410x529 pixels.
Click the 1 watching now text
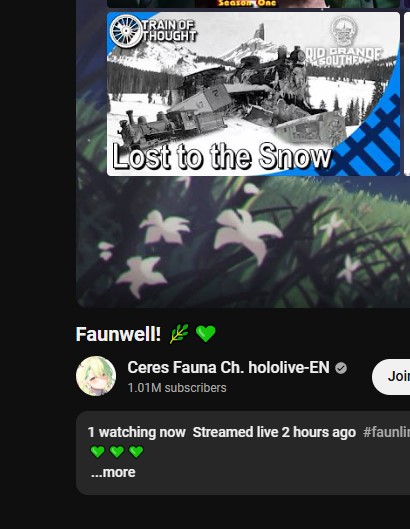pos(136,432)
